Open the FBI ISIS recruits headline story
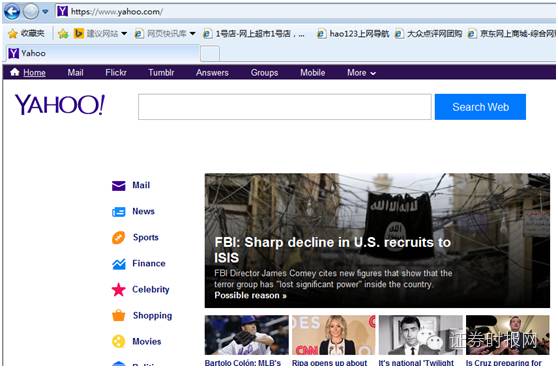Screen dimensions: 558x368 coord(332,250)
